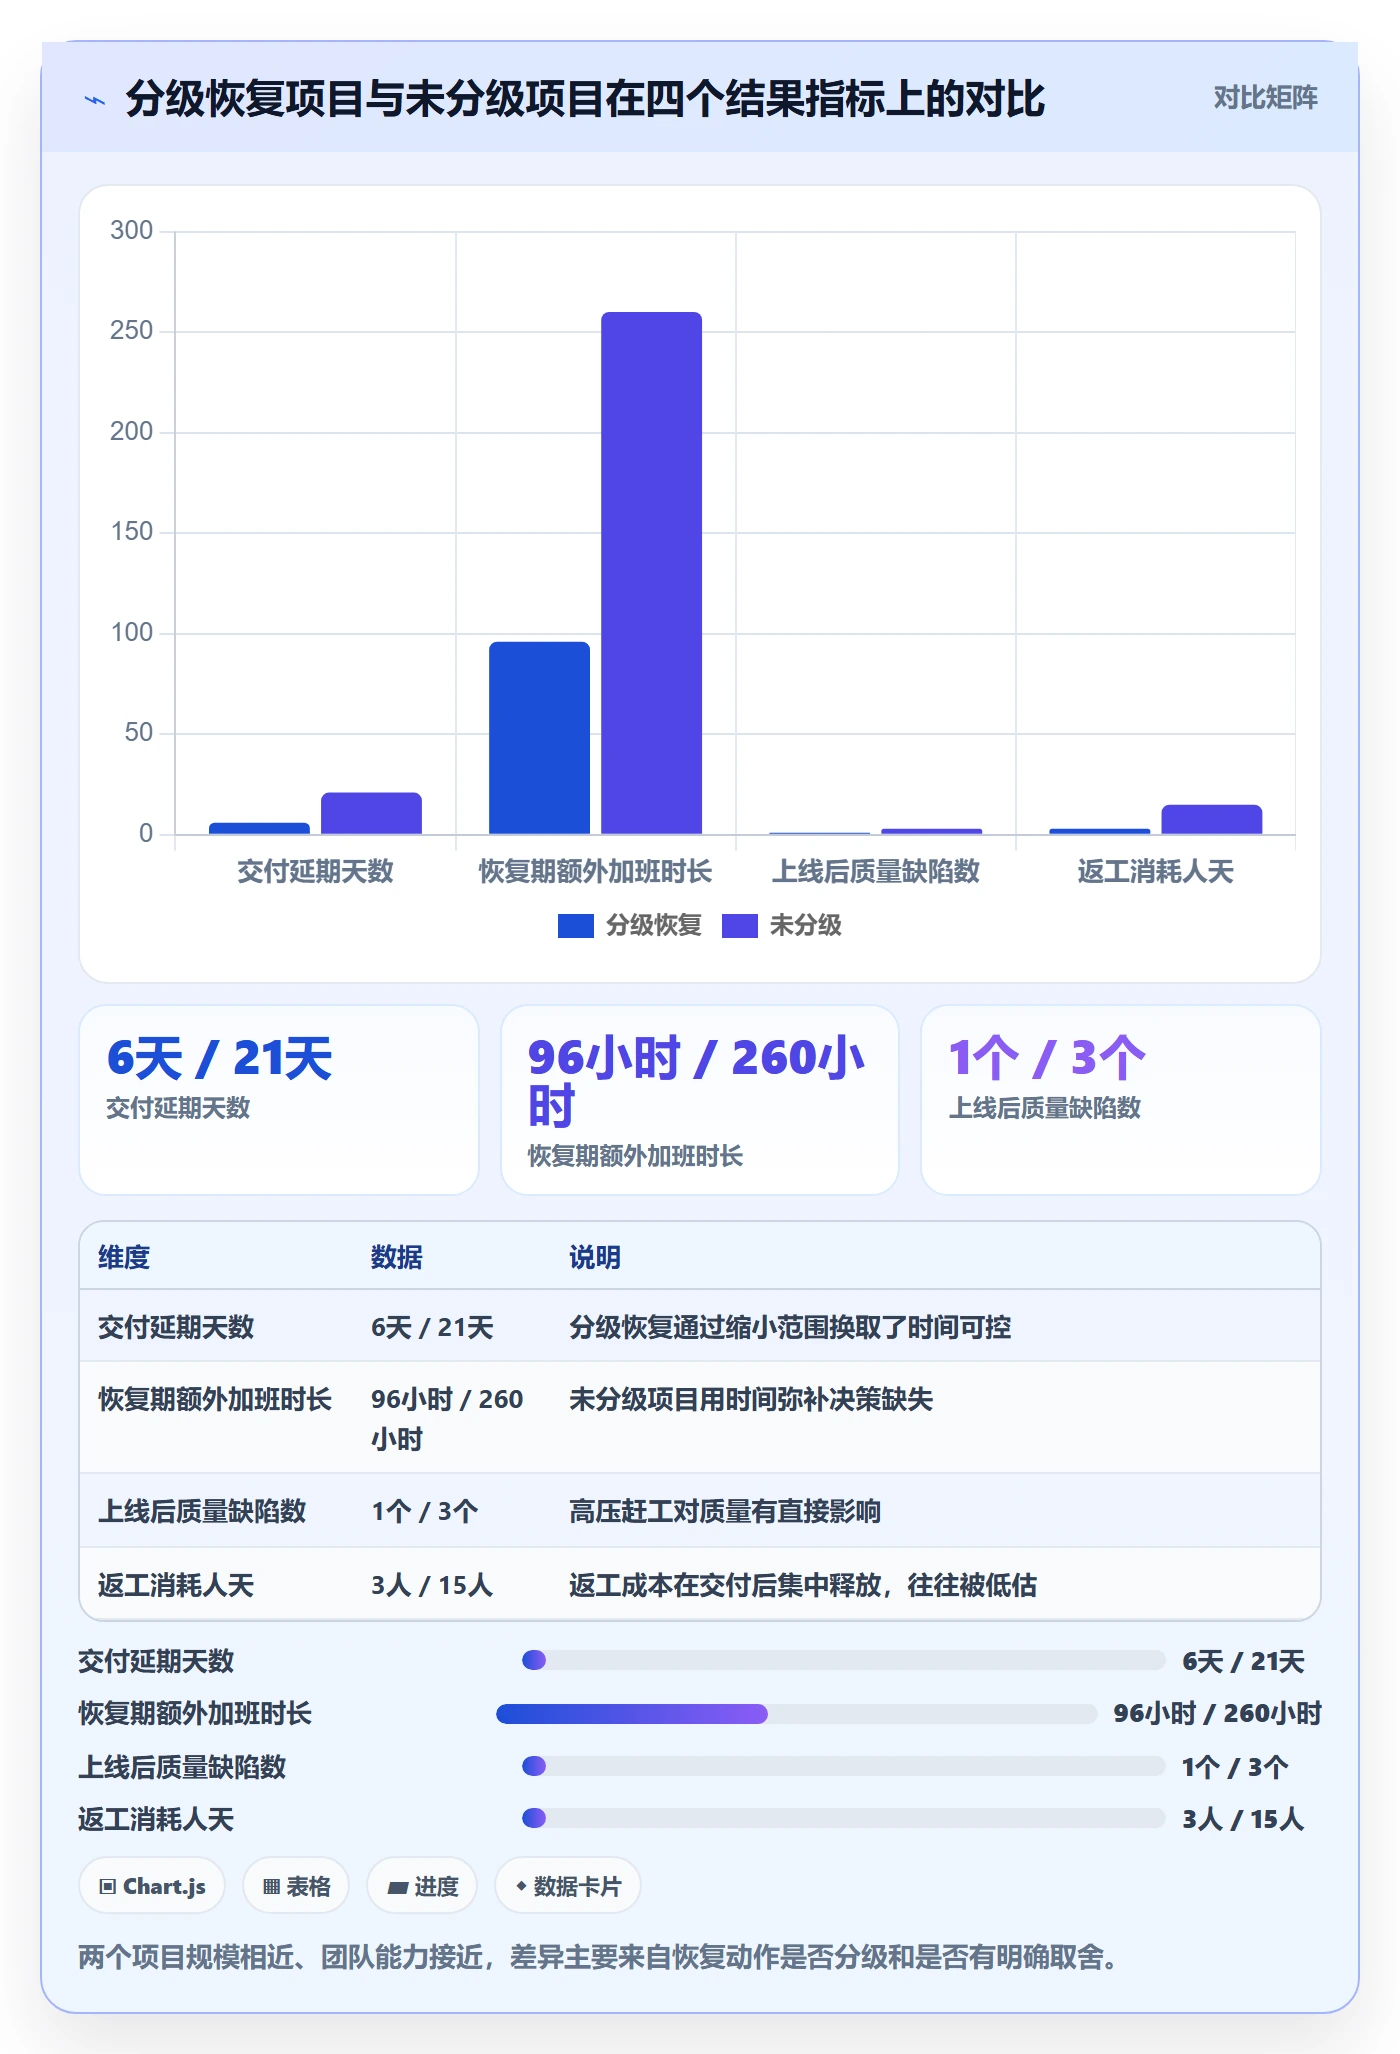Click the footer note starting 两个项目规模相近
The height and width of the screenshot is (2054, 1400).
tap(598, 1956)
